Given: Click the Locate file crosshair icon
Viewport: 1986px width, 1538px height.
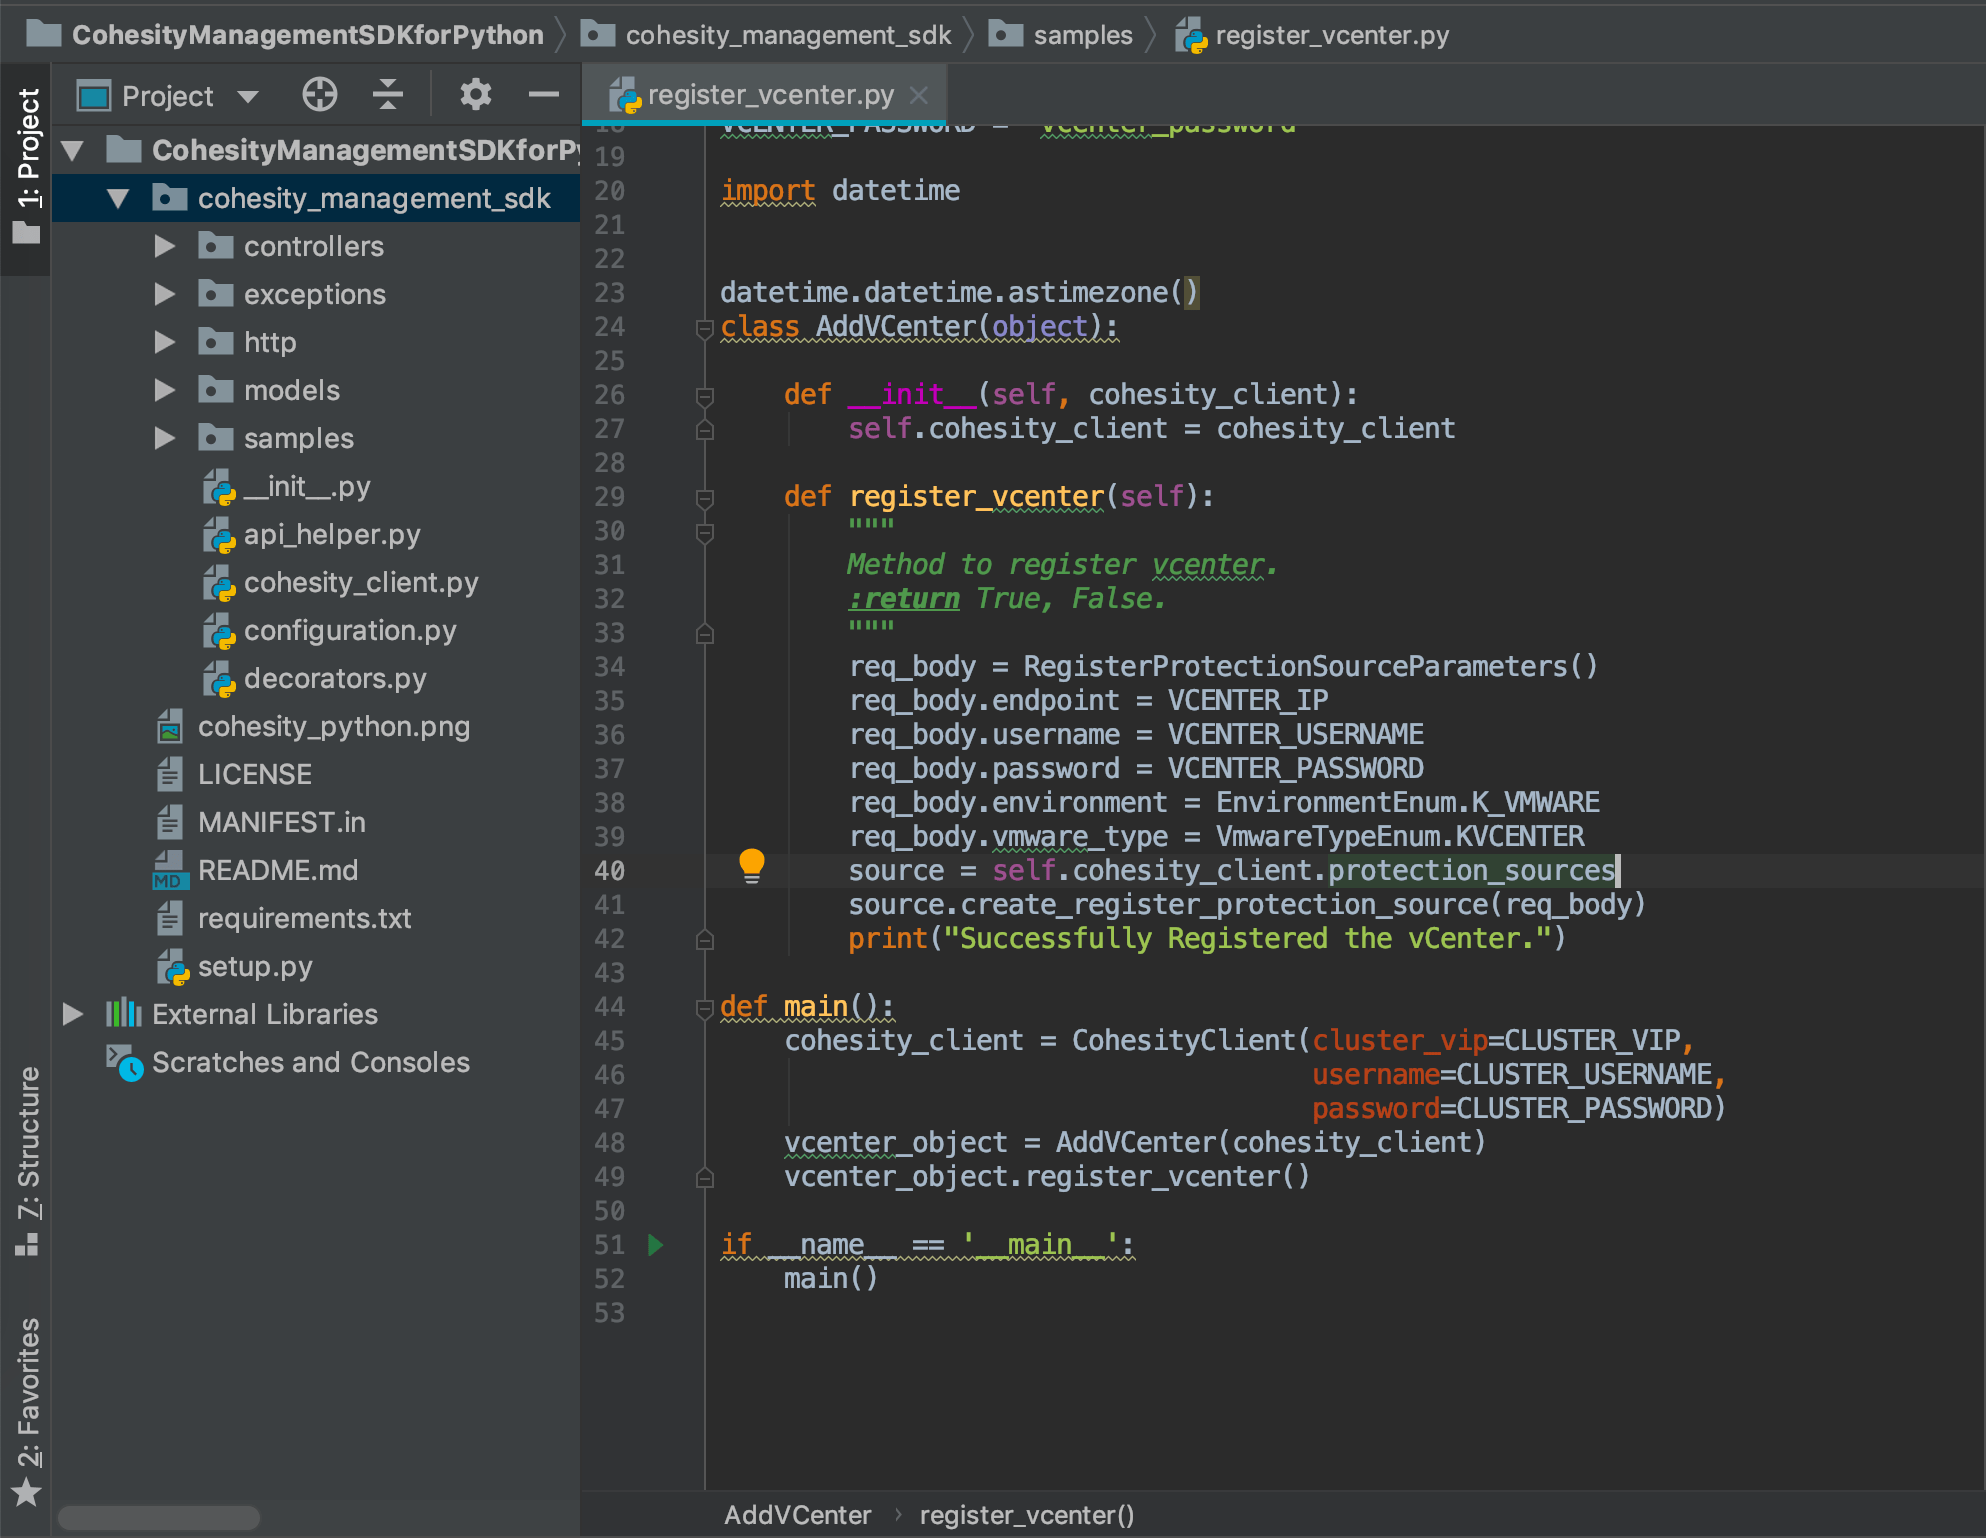Looking at the screenshot, I should pos(319,94).
